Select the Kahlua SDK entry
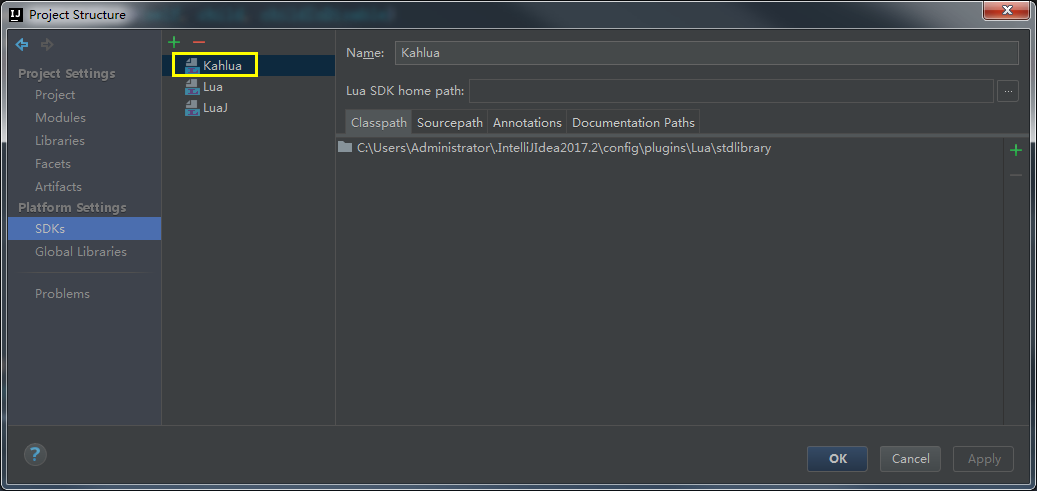The image size is (1037, 491). coord(249,66)
